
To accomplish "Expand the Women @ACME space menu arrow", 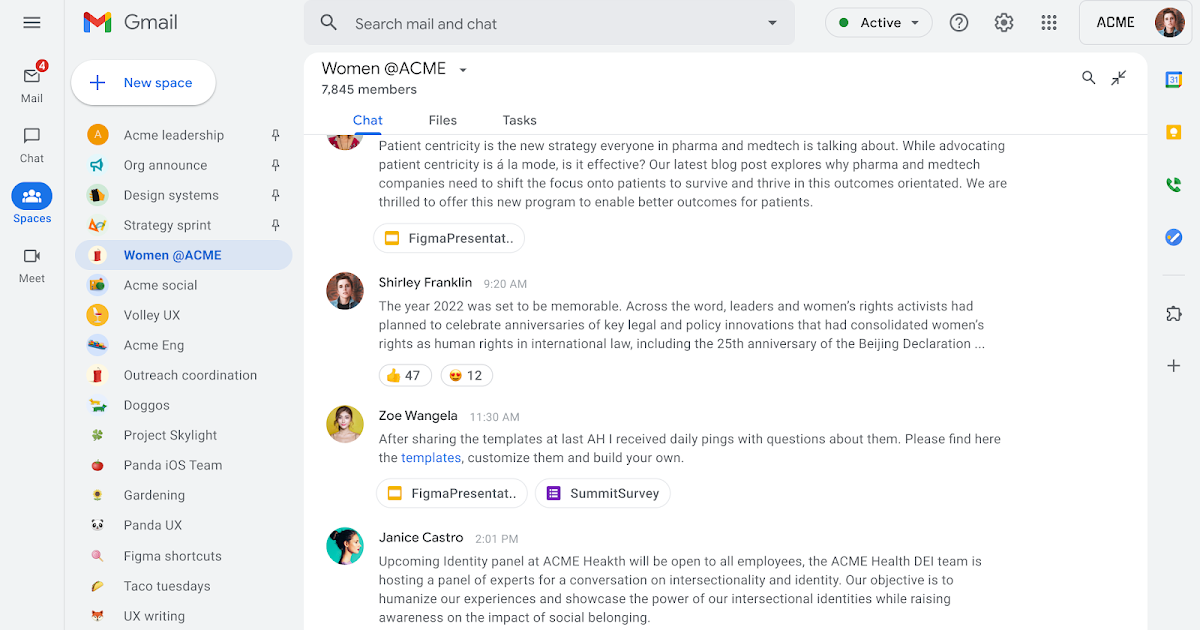I will 462,70.
